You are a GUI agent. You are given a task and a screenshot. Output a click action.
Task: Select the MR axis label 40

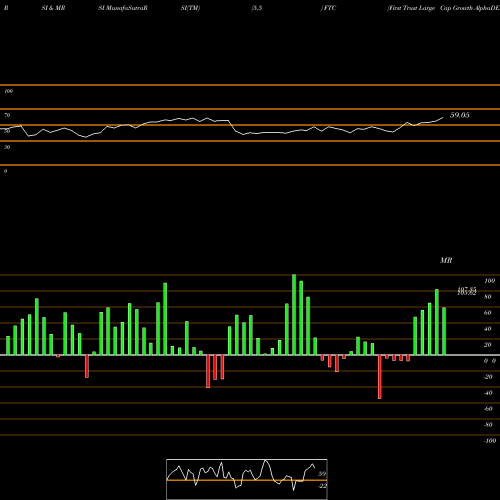pyautogui.click(x=487, y=329)
